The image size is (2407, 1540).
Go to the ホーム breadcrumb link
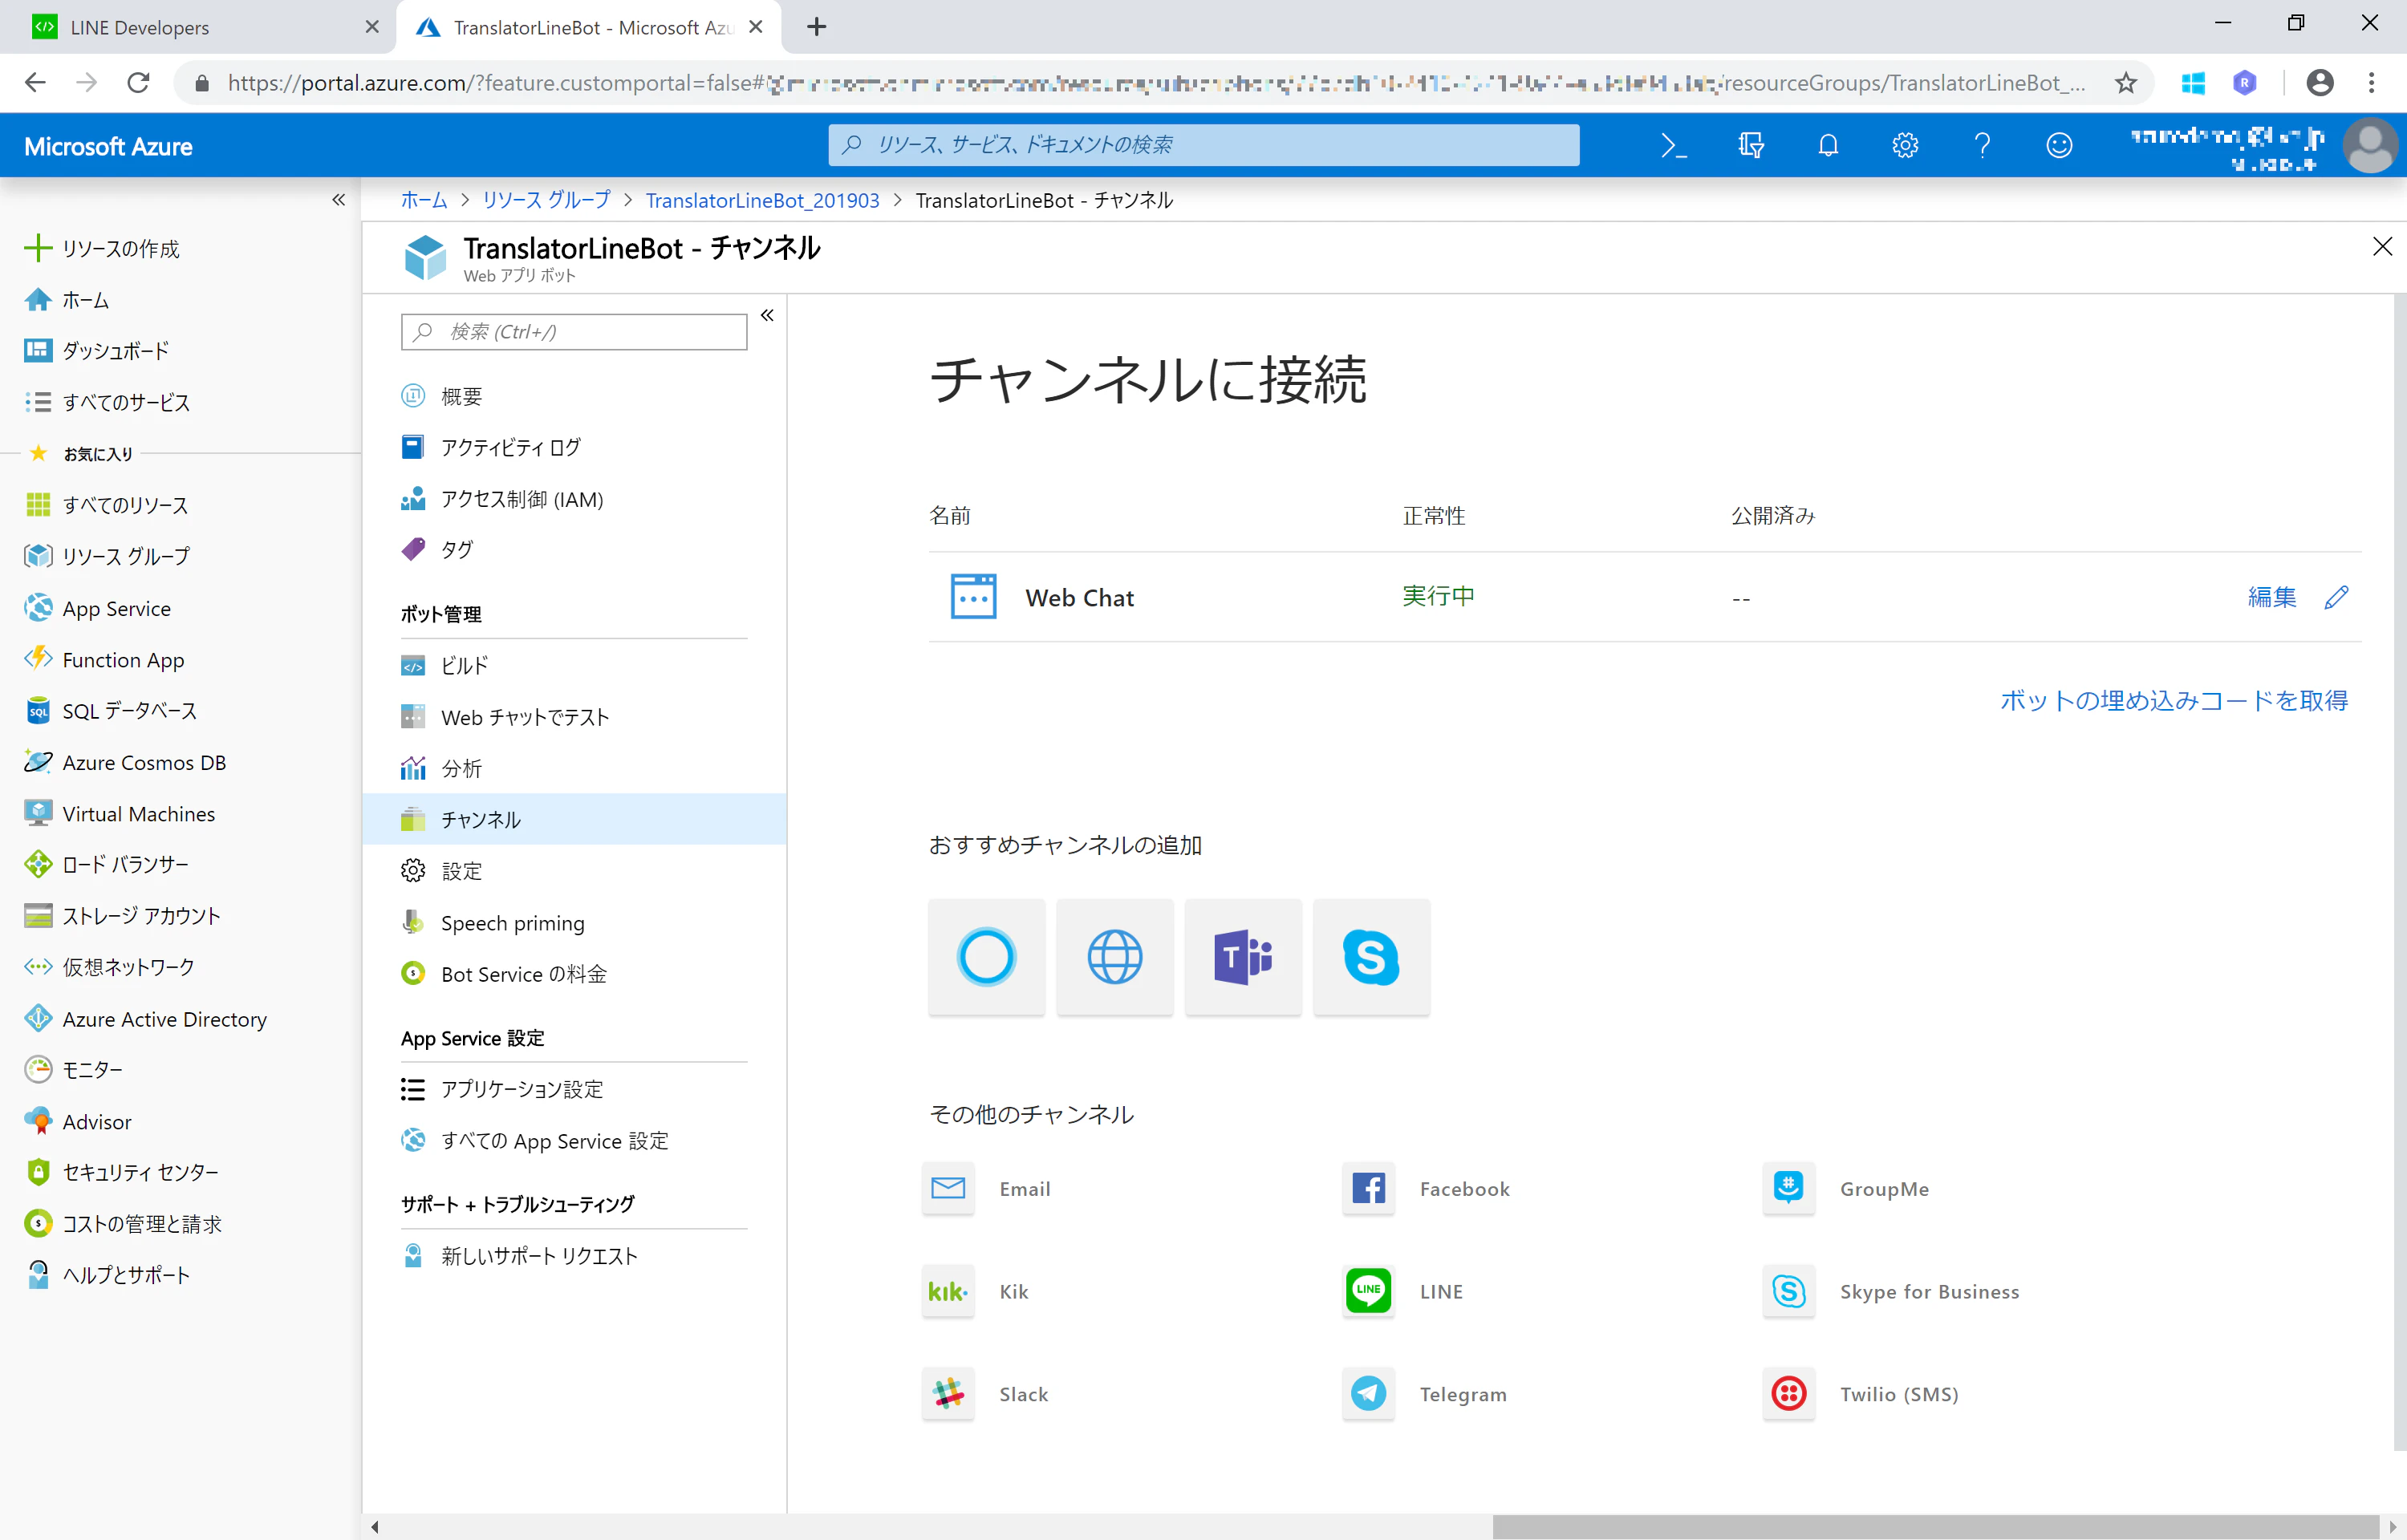click(424, 200)
